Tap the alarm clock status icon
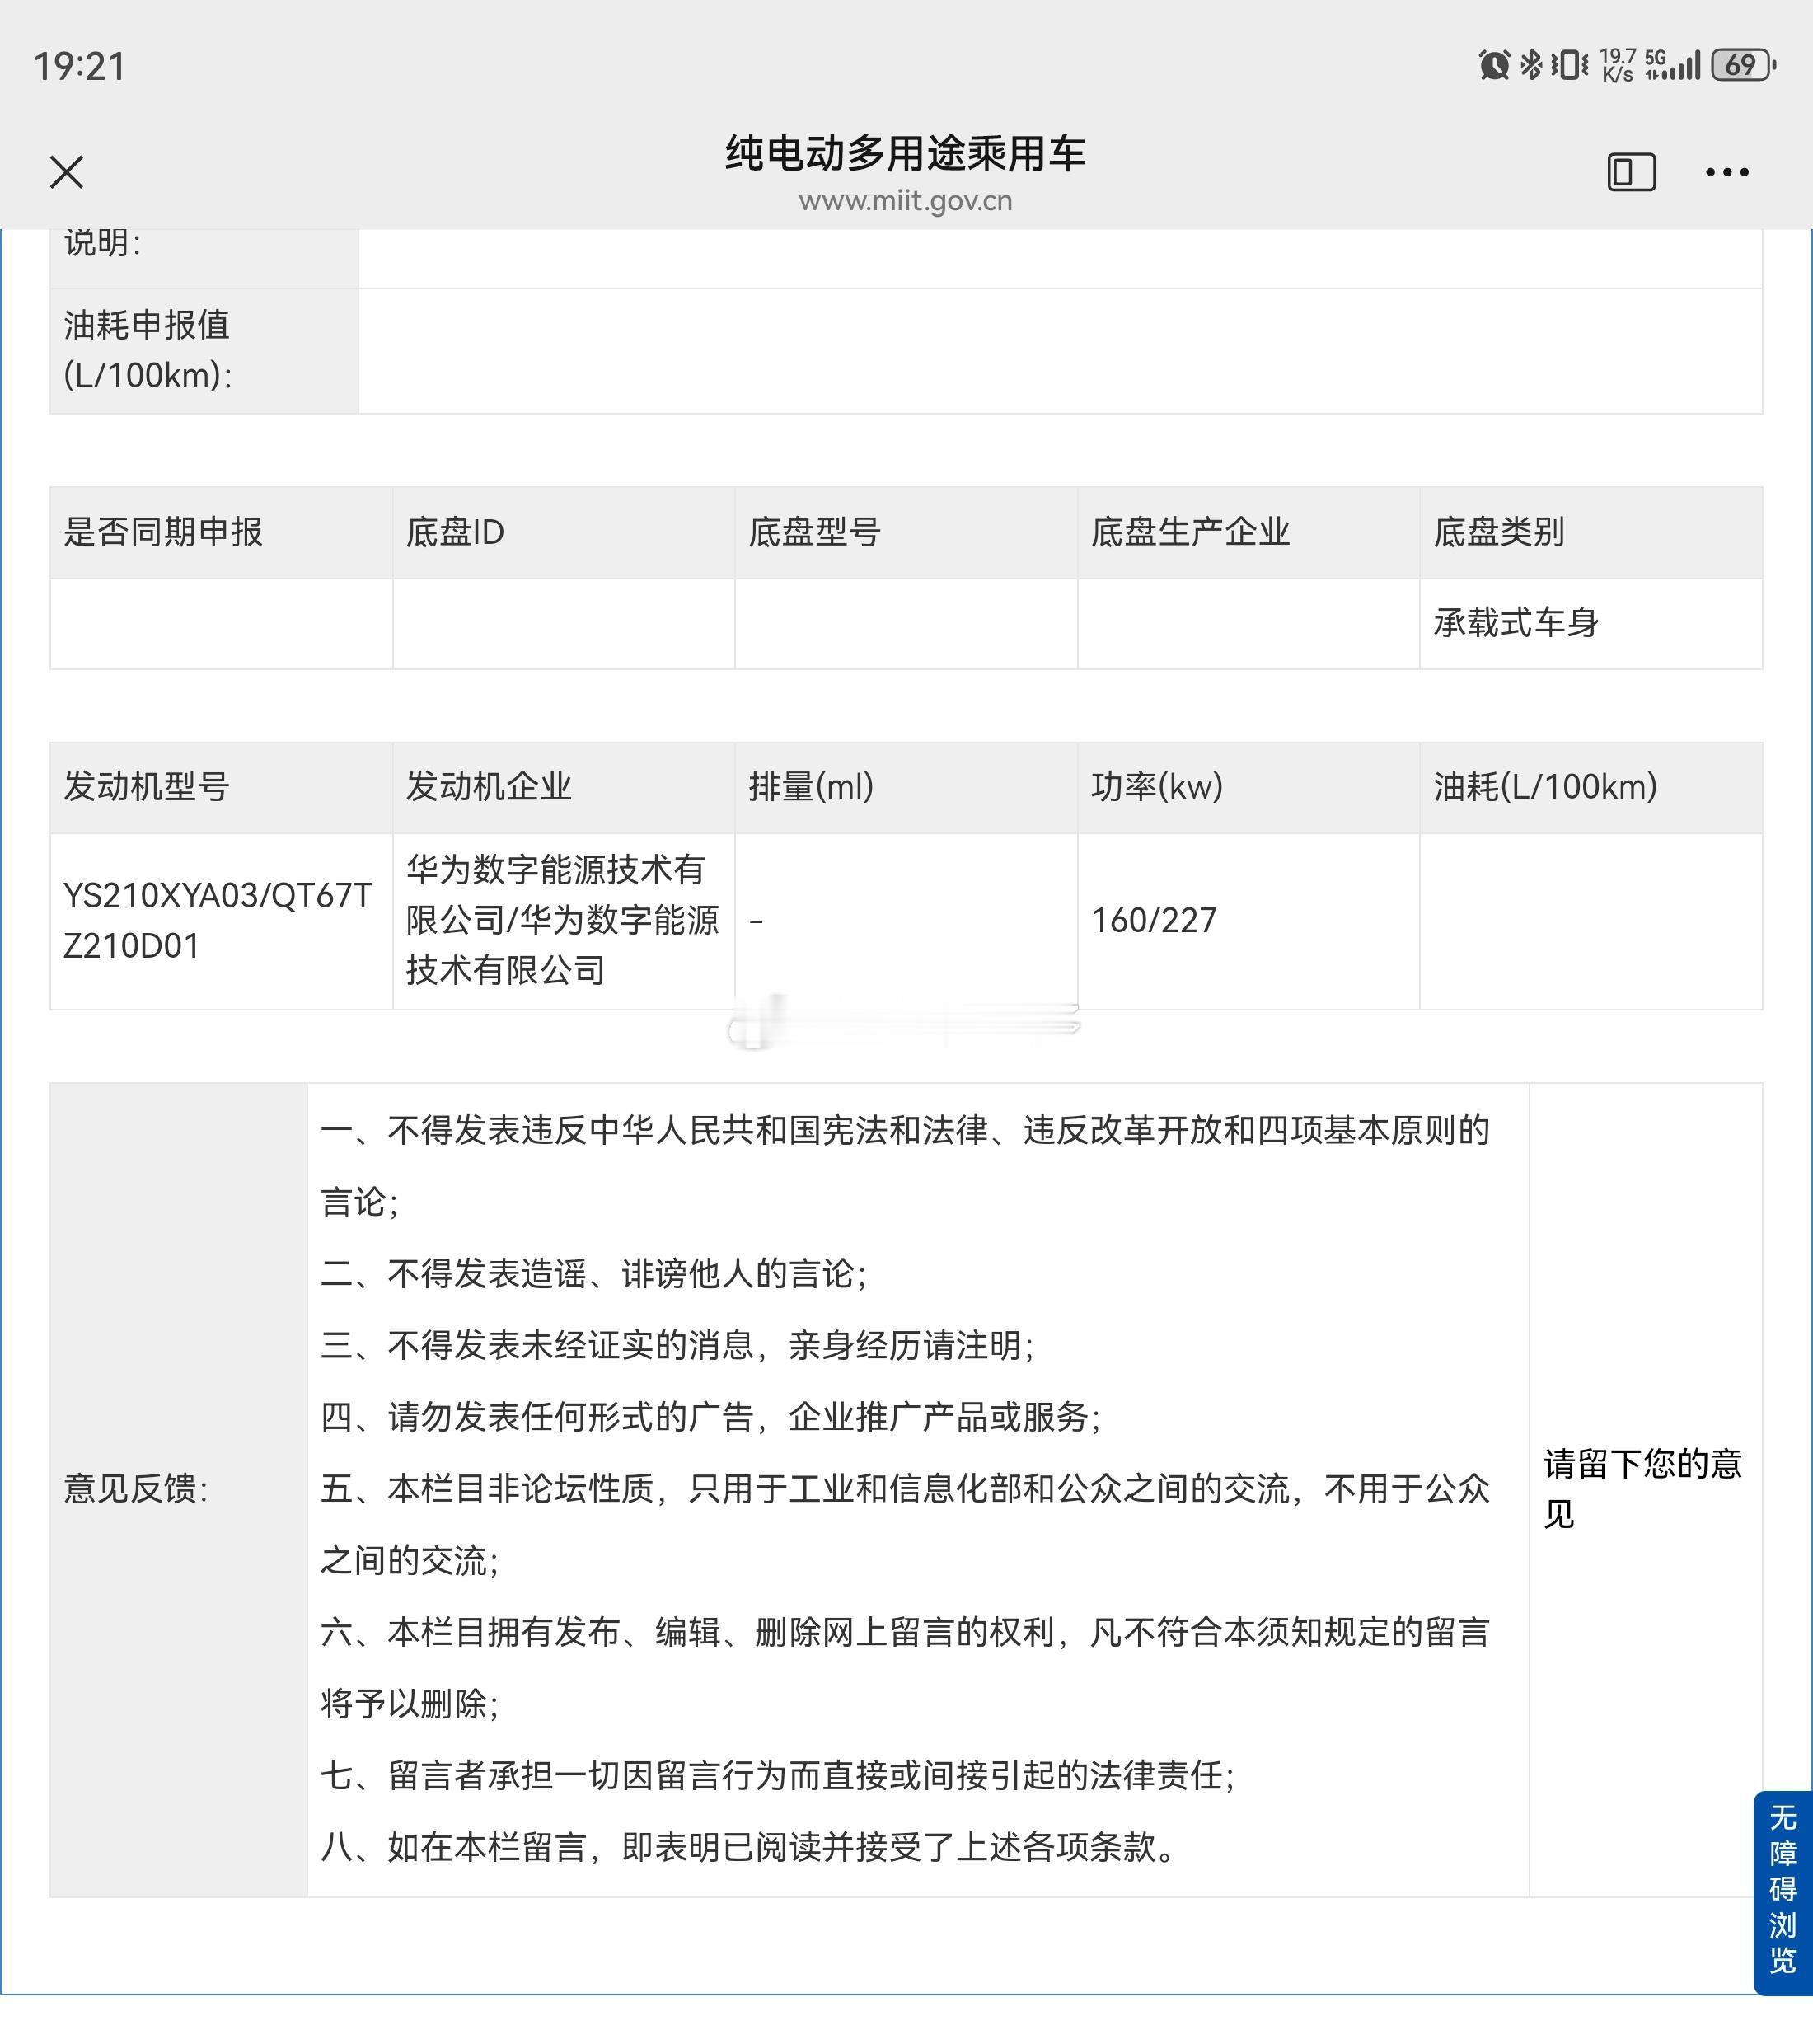Image resolution: width=1813 pixels, height=2044 pixels. (x=1494, y=65)
